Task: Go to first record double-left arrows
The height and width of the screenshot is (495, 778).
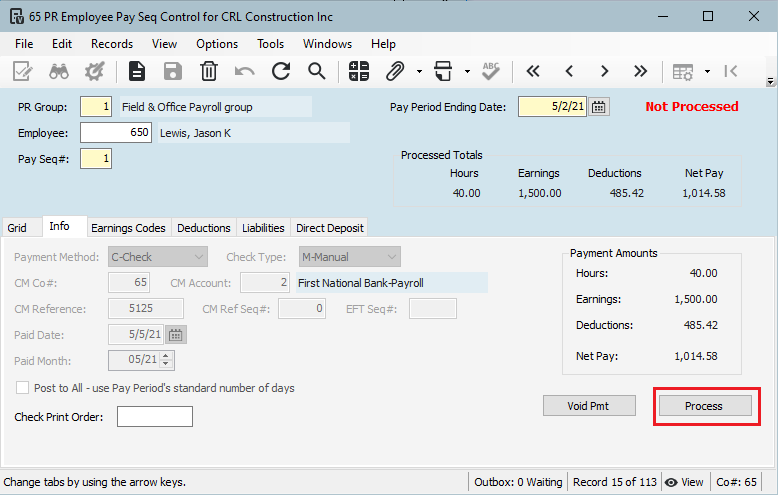Action: click(533, 71)
